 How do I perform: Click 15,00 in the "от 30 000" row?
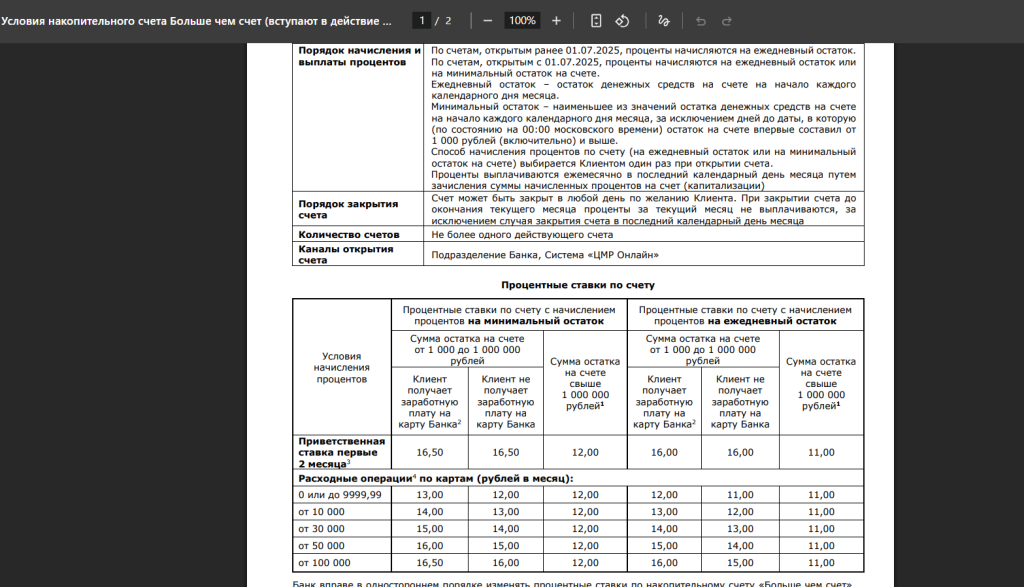tap(430, 529)
